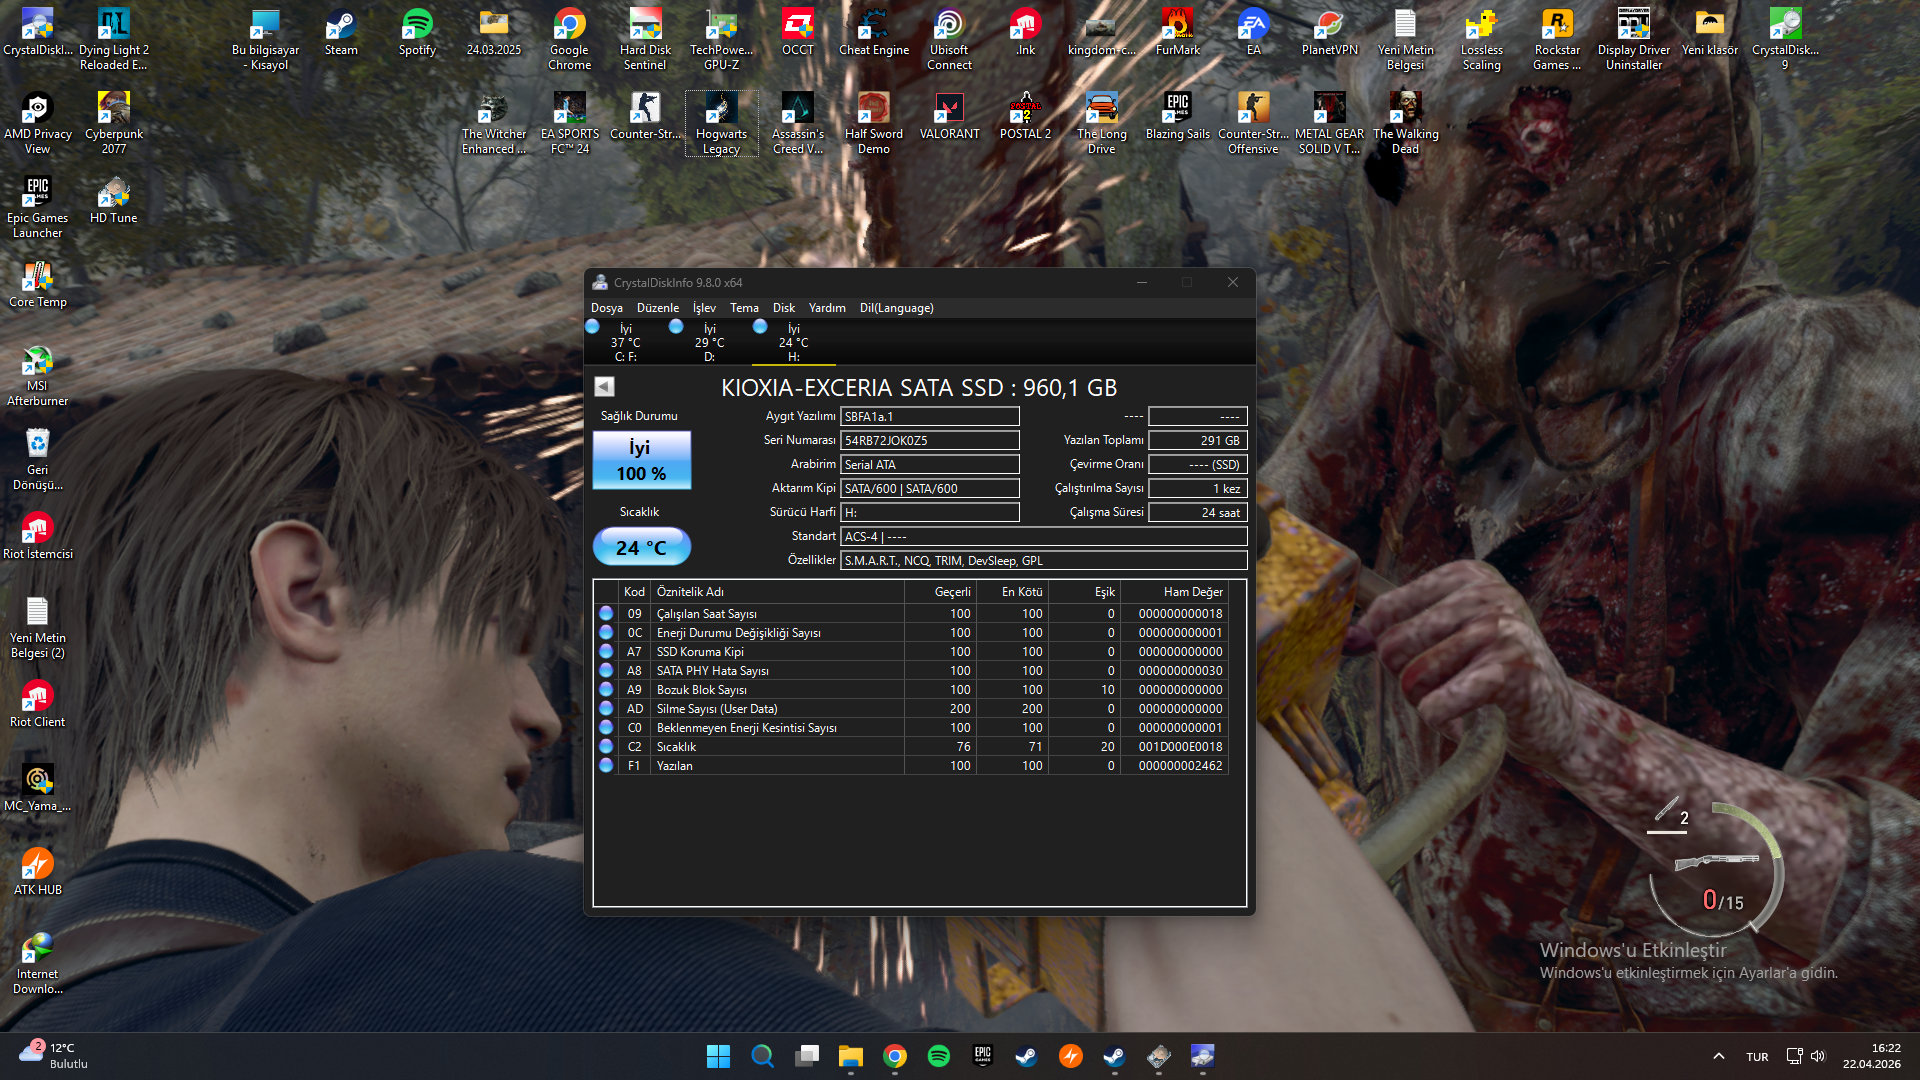The width and height of the screenshot is (1920, 1080).
Task: Open the volume control in system tray
Action: click(x=1818, y=1056)
